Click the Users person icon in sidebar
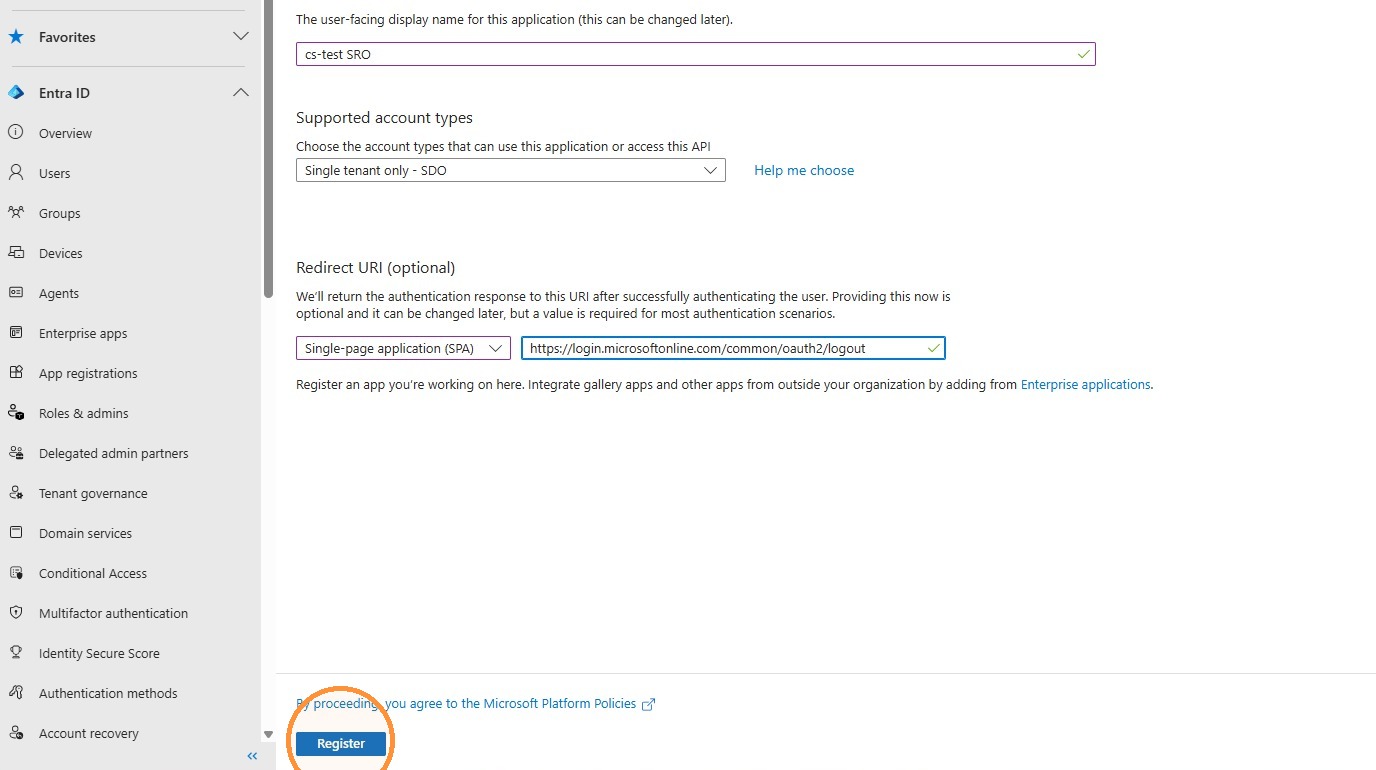This screenshot has height=770, width=1376. (16, 173)
